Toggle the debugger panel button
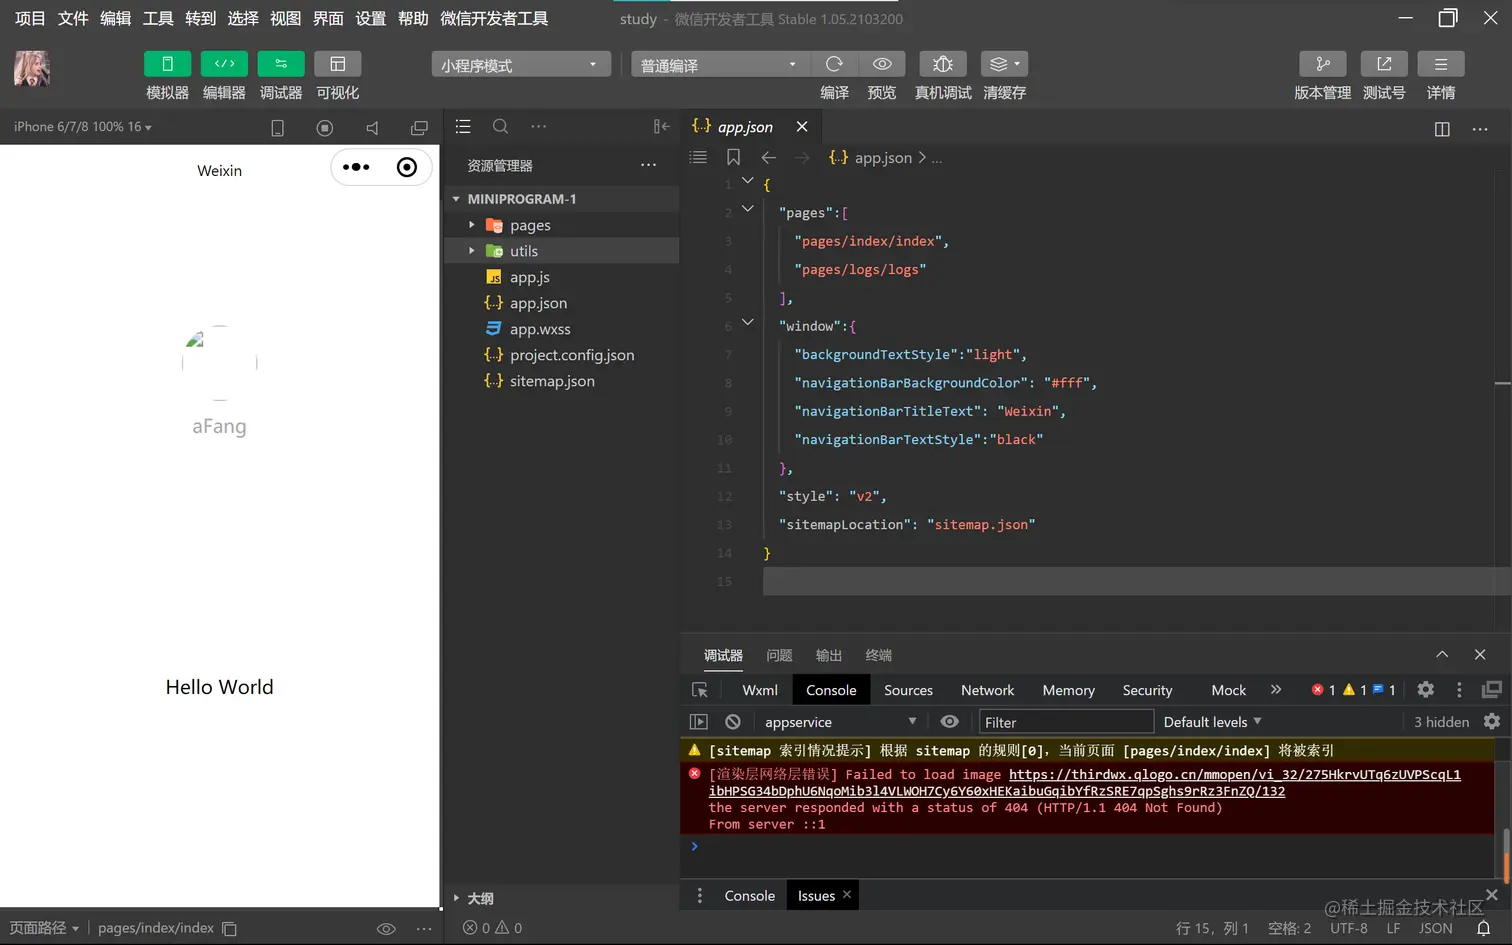Viewport: 1512px width, 945px height. 281,64
